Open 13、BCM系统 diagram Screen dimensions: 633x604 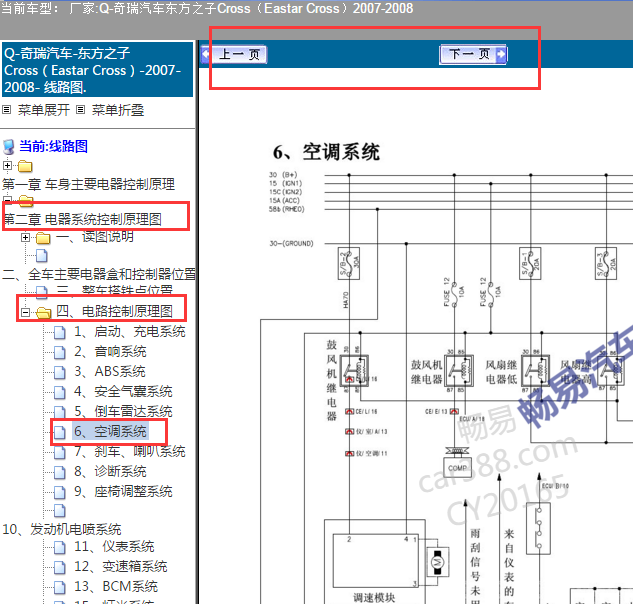point(116,586)
